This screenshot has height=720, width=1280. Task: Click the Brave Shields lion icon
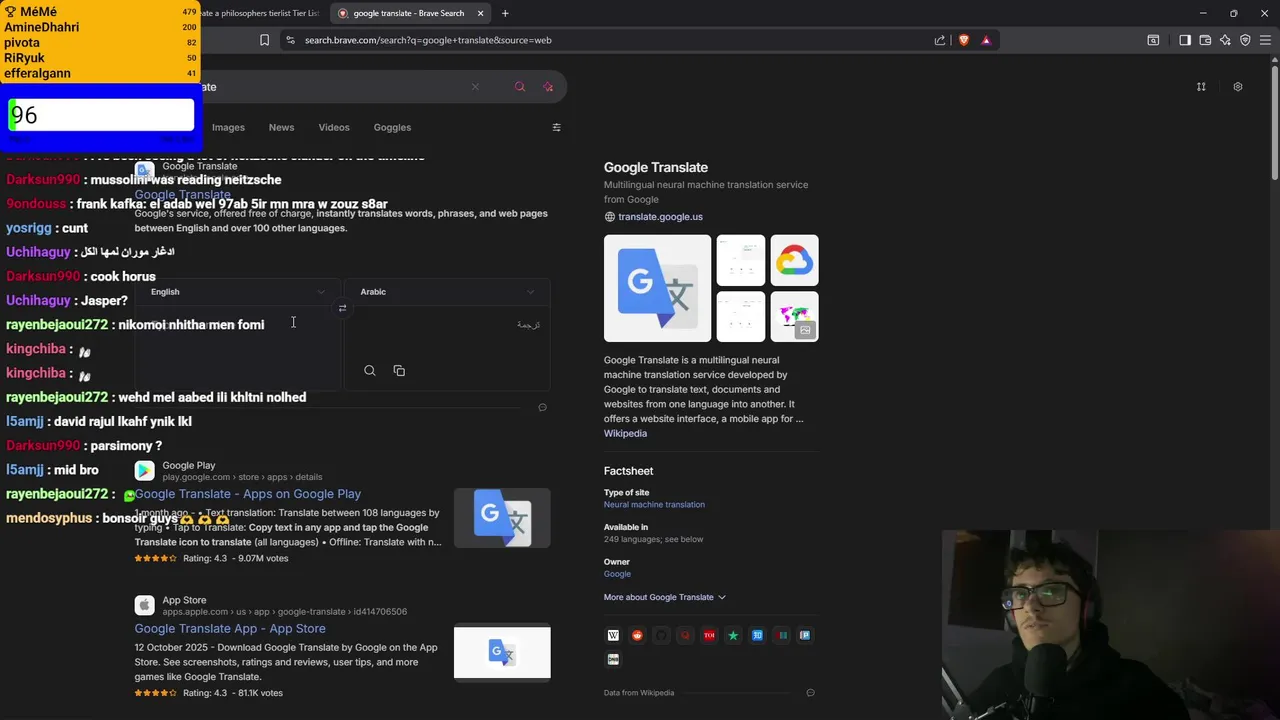click(x=963, y=40)
